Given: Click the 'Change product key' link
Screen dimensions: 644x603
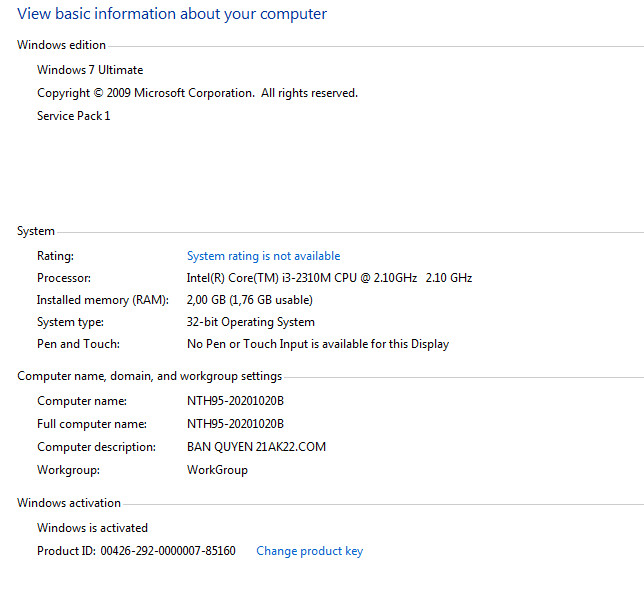Looking at the screenshot, I should click(309, 551).
